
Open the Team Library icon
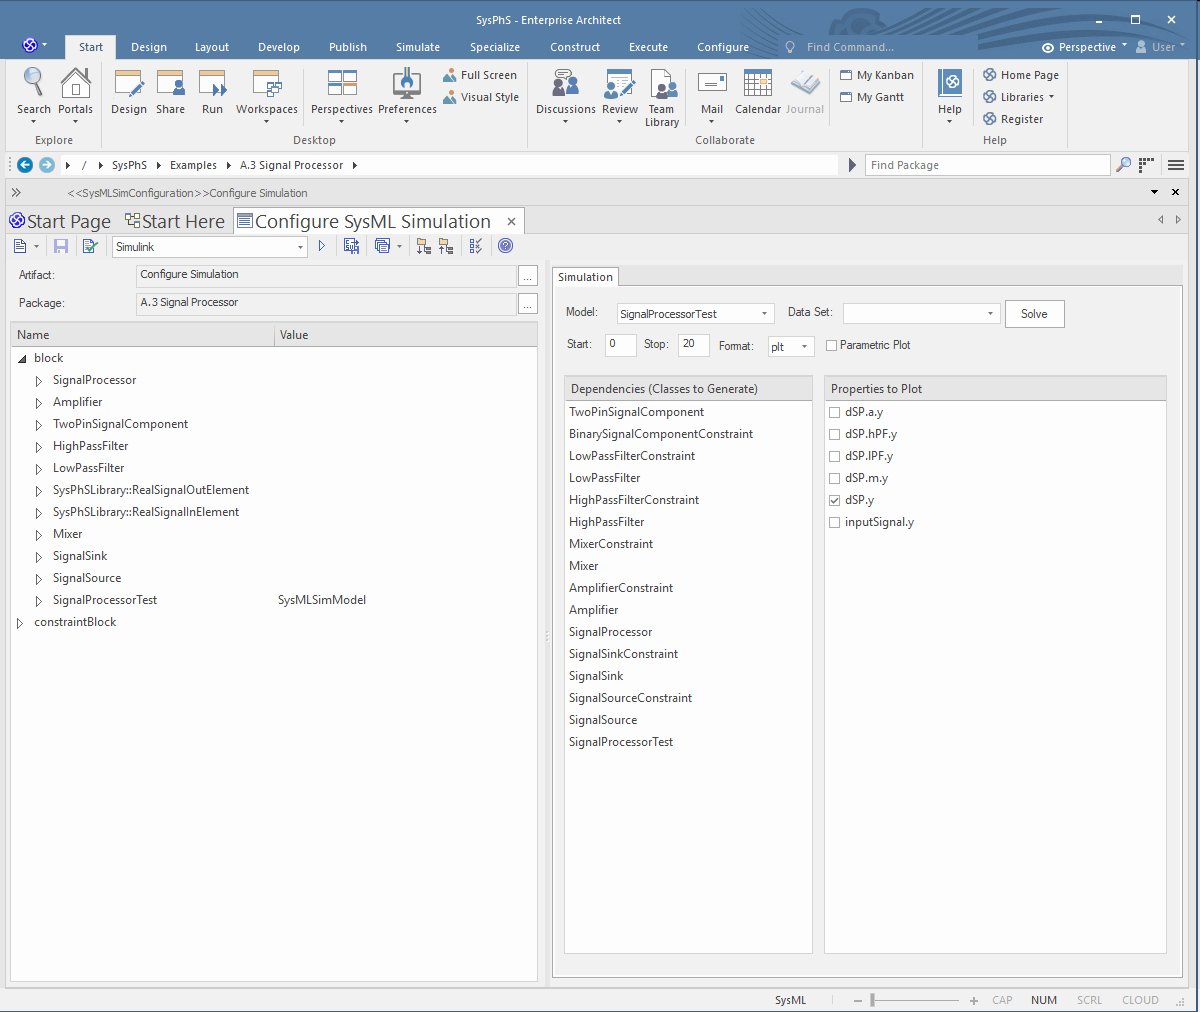pyautogui.click(x=662, y=84)
